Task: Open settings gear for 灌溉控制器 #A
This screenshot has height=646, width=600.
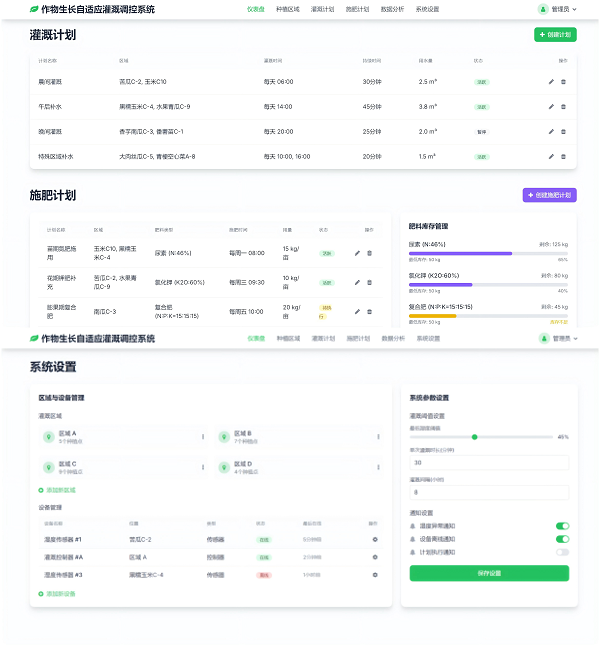Action: [375, 557]
